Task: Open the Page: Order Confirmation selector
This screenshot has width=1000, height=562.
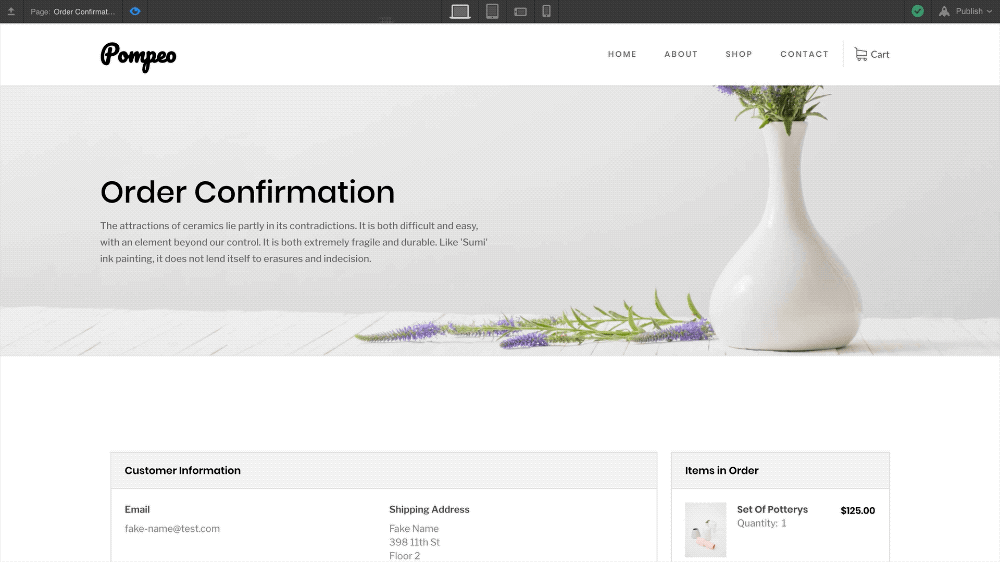Action: click(73, 11)
